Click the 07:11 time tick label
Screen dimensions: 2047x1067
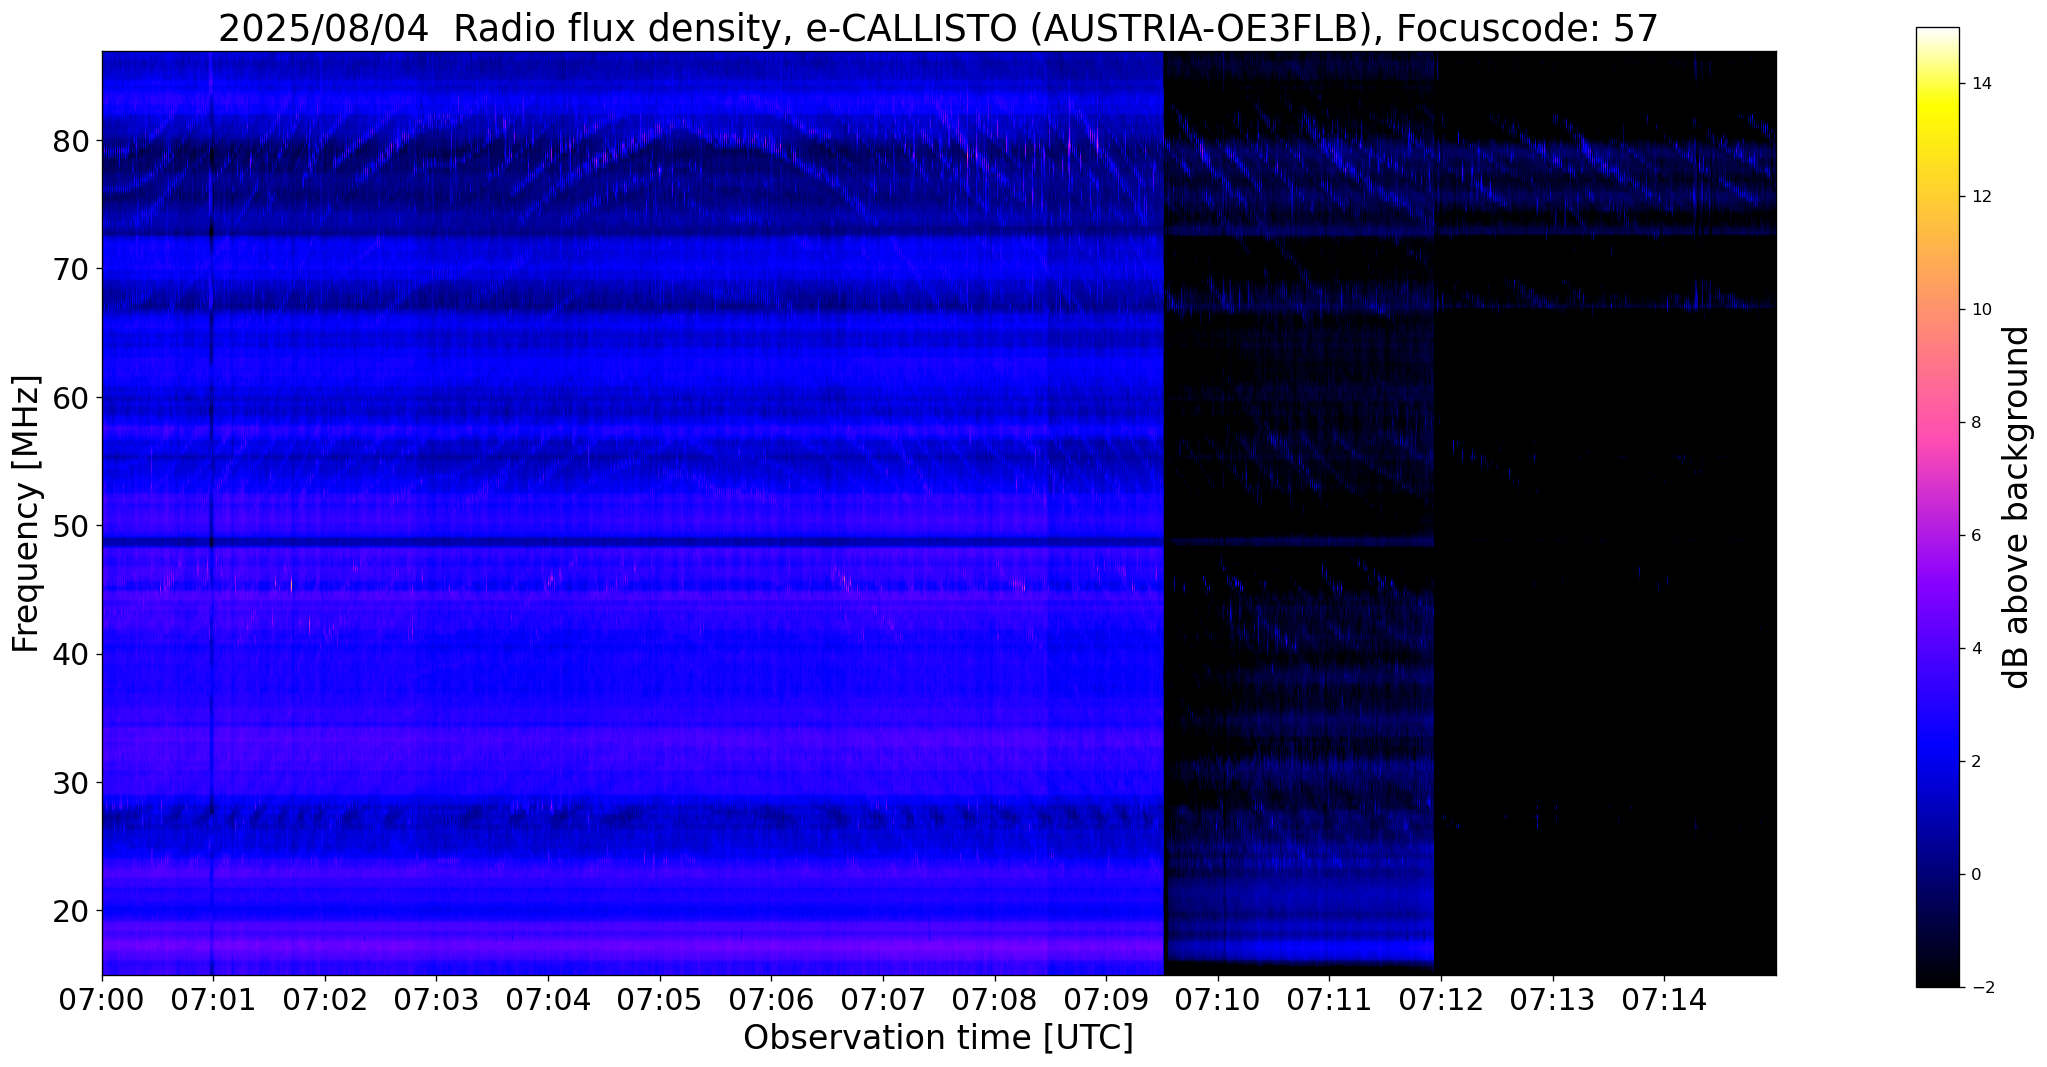[x=1329, y=999]
